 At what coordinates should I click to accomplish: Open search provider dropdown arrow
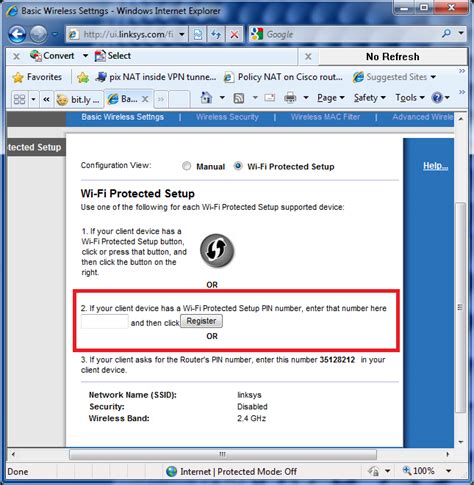tap(461, 33)
